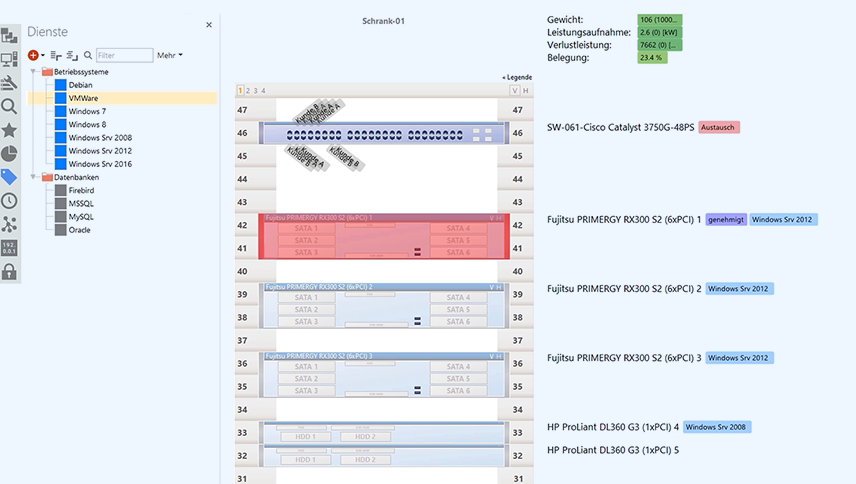Viewport: 856px width, 484px height.
Task: Toggle the rack H view button
Action: click(526, 91)
